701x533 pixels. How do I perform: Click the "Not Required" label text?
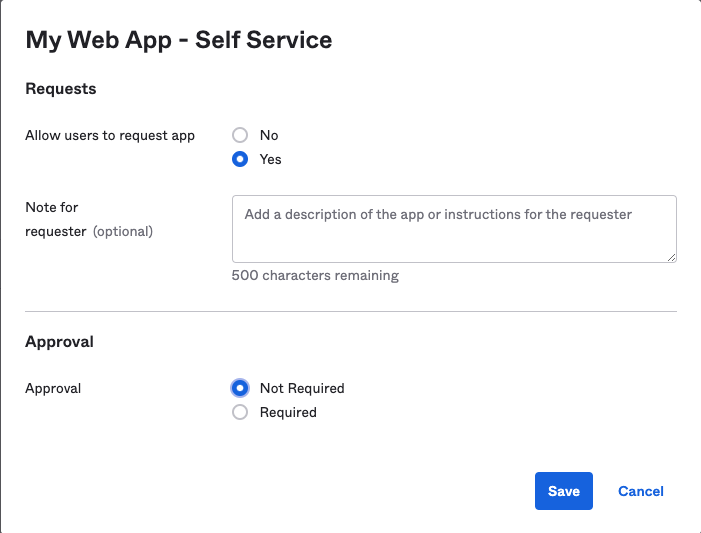[302, 388]
